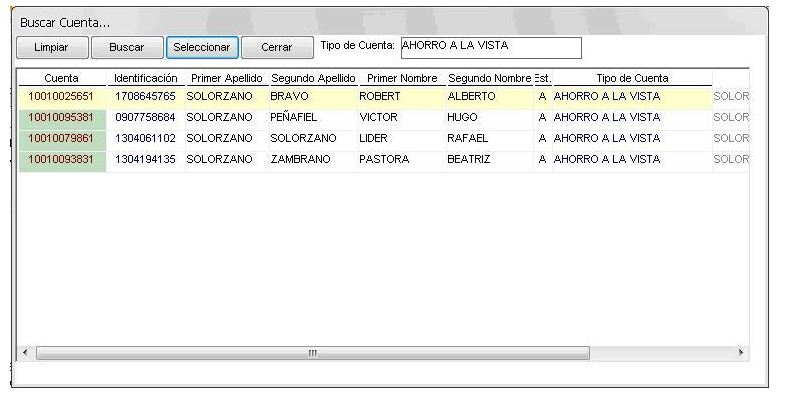Click the PASTORA first name cell
The image size is (790, 402).
402,160
